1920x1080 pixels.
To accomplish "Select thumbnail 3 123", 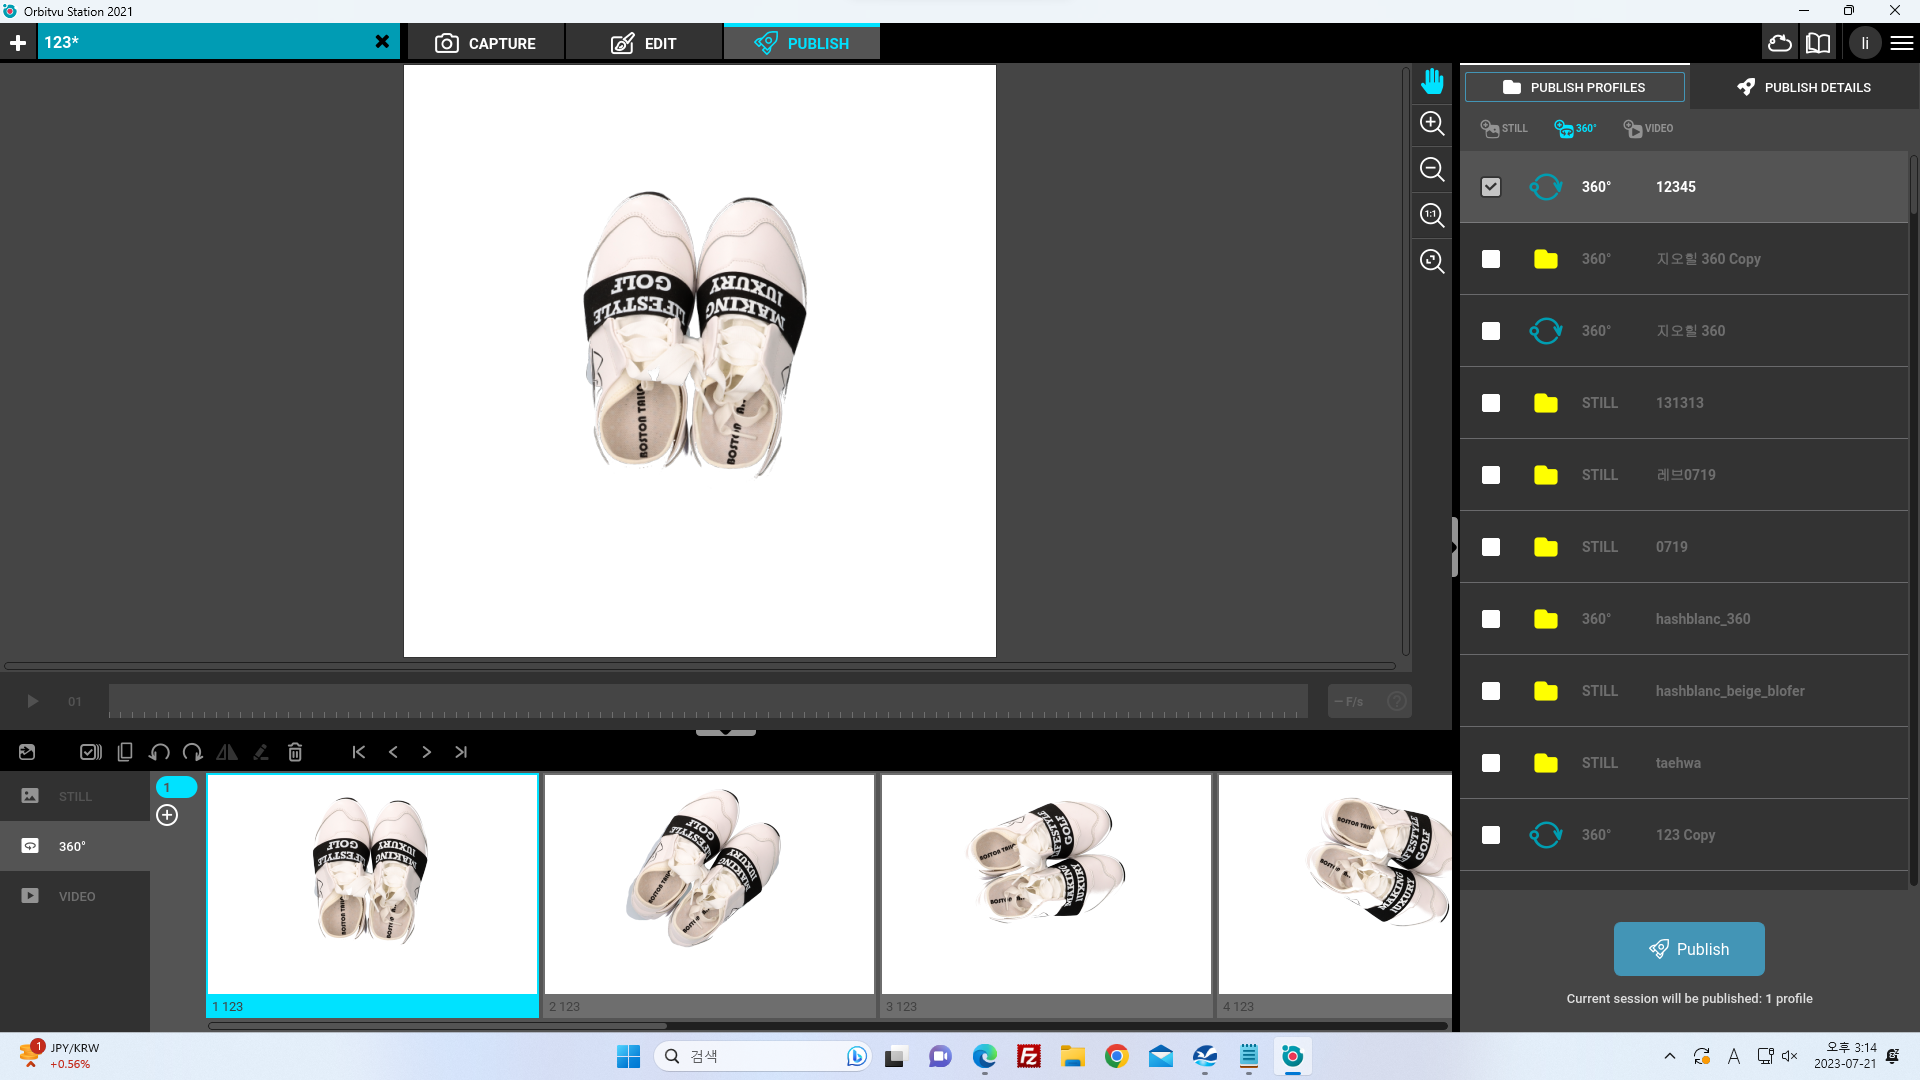I will point(1046,895).
